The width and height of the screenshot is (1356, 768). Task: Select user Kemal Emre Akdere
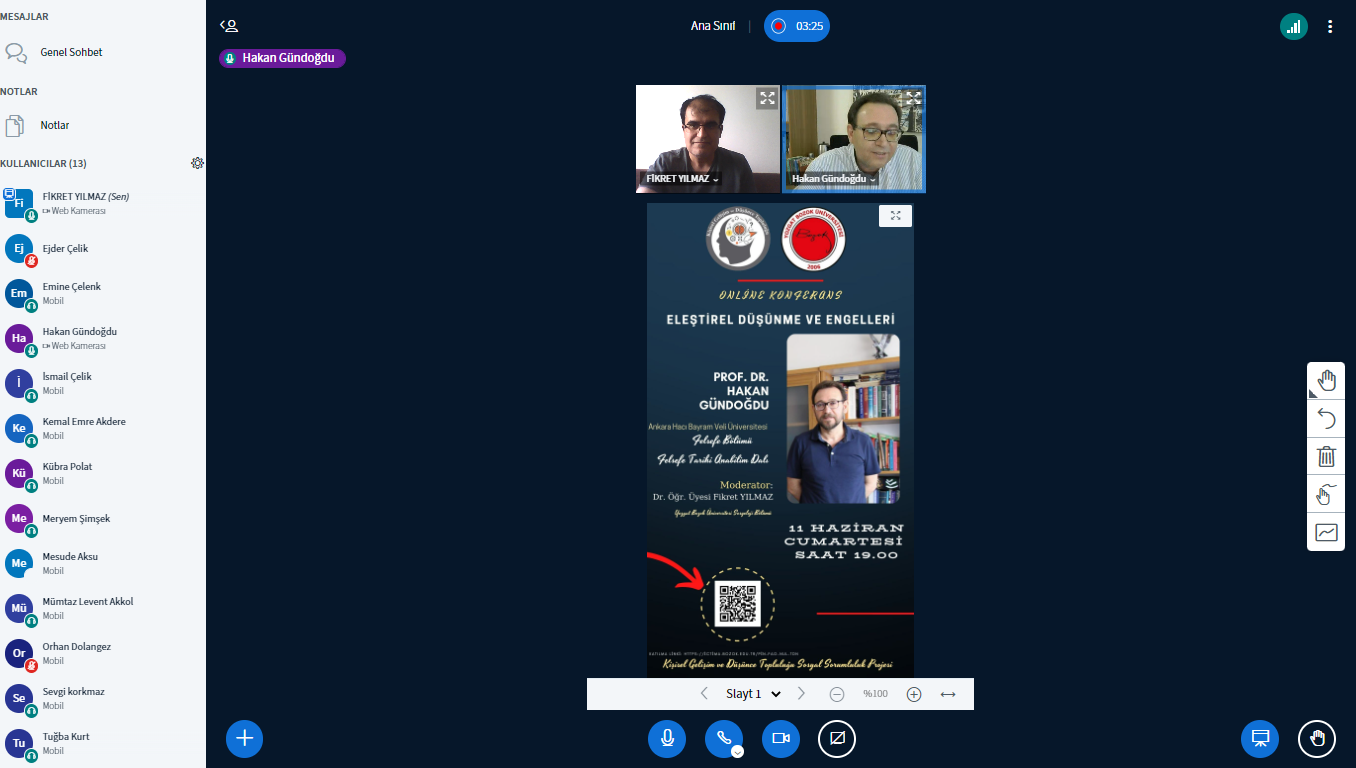pyautogui.click(x=103, y=428)
